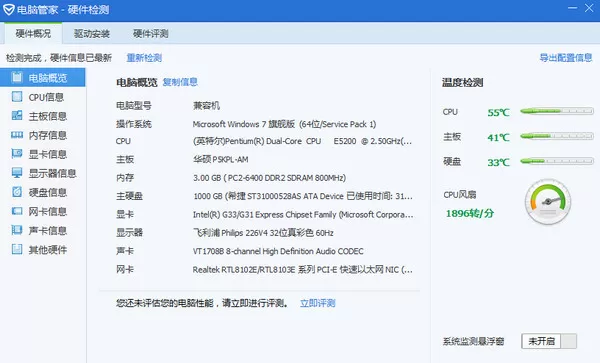Click the 飞利浦 Philips 226V4 monitor value
This screenshot has width=600, height=363.
tap(263, 233)
